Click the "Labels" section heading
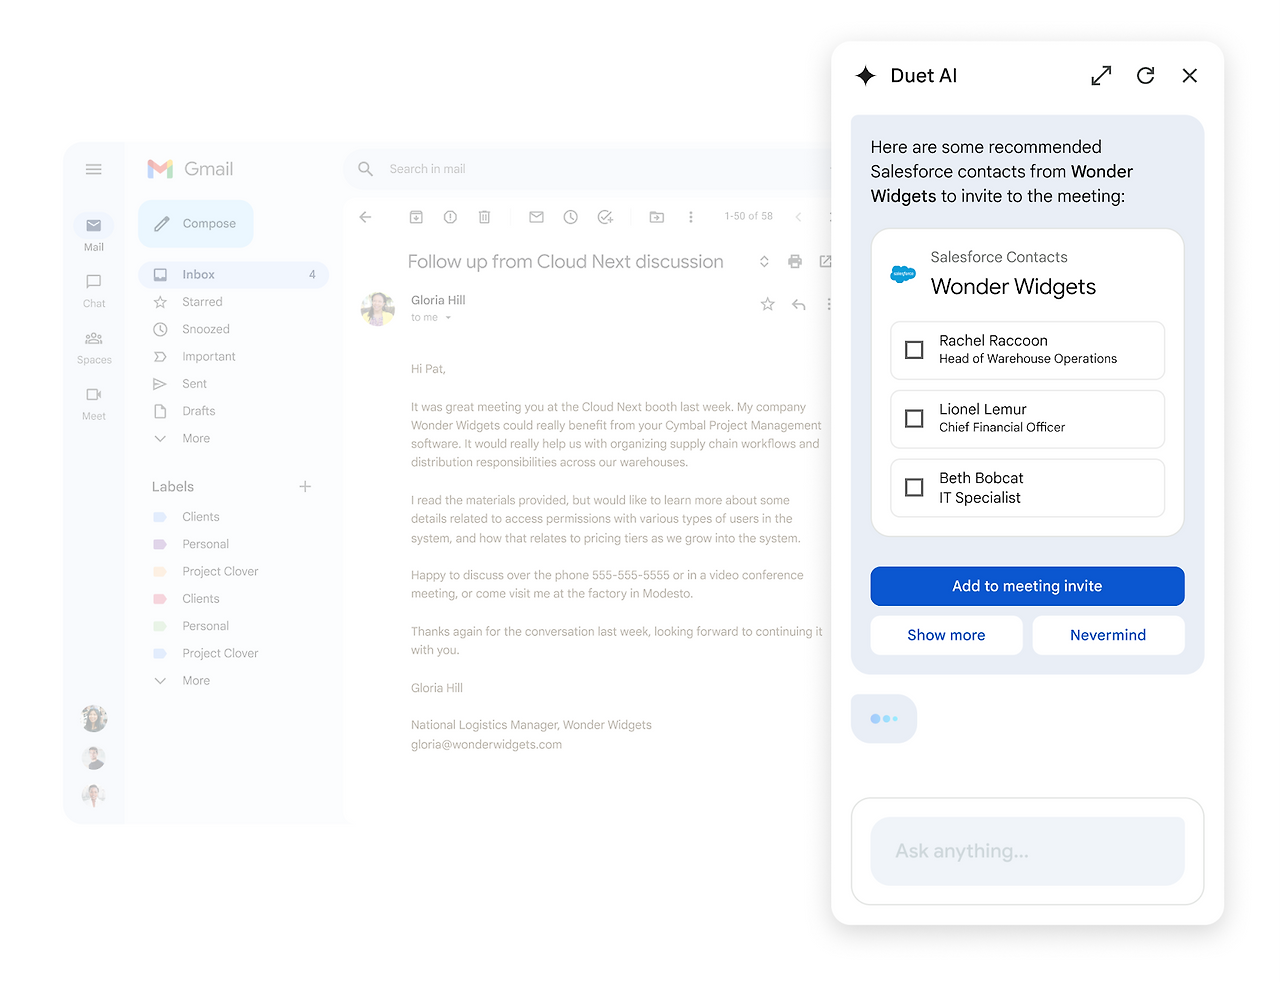 click(x=173, y=487)
